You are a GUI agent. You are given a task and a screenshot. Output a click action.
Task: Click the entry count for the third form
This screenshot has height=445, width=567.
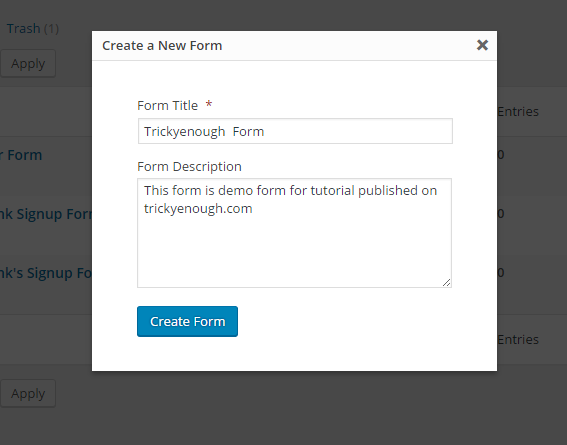click(501, 272)
